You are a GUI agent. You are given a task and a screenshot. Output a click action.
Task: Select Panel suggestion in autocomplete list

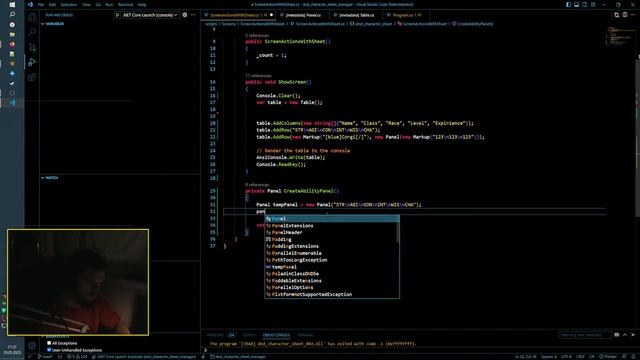point(331,219)
